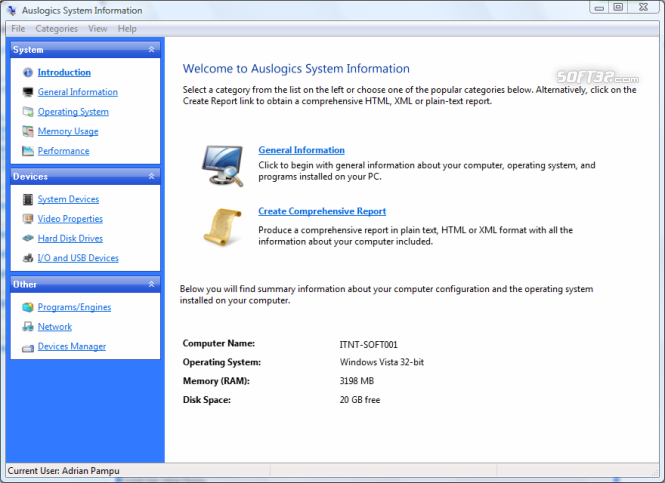Open the Network link
The width and height of the screenshot is (665, 483).
pos(55,327)
